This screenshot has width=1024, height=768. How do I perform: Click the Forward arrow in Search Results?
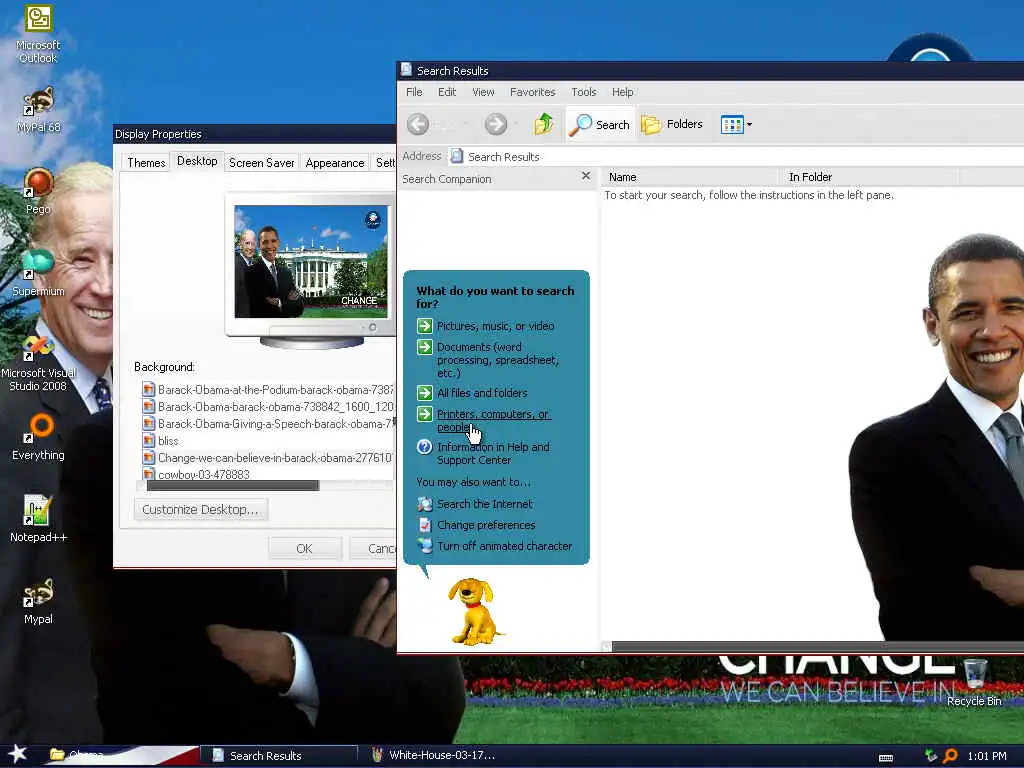pyautogui.click(x=496, y=123)
